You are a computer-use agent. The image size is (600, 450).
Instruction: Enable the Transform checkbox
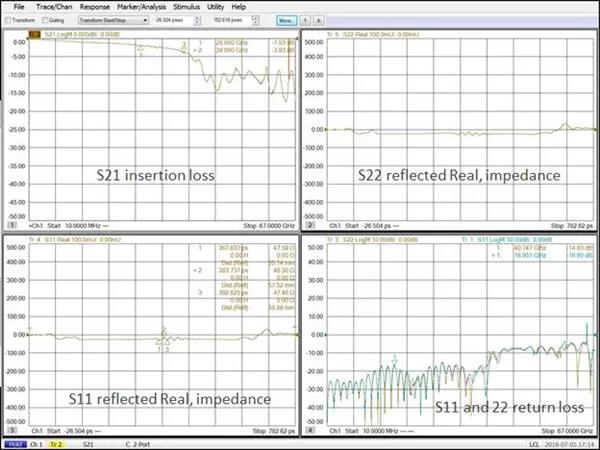pyautogui.click(x=9, y=19)
